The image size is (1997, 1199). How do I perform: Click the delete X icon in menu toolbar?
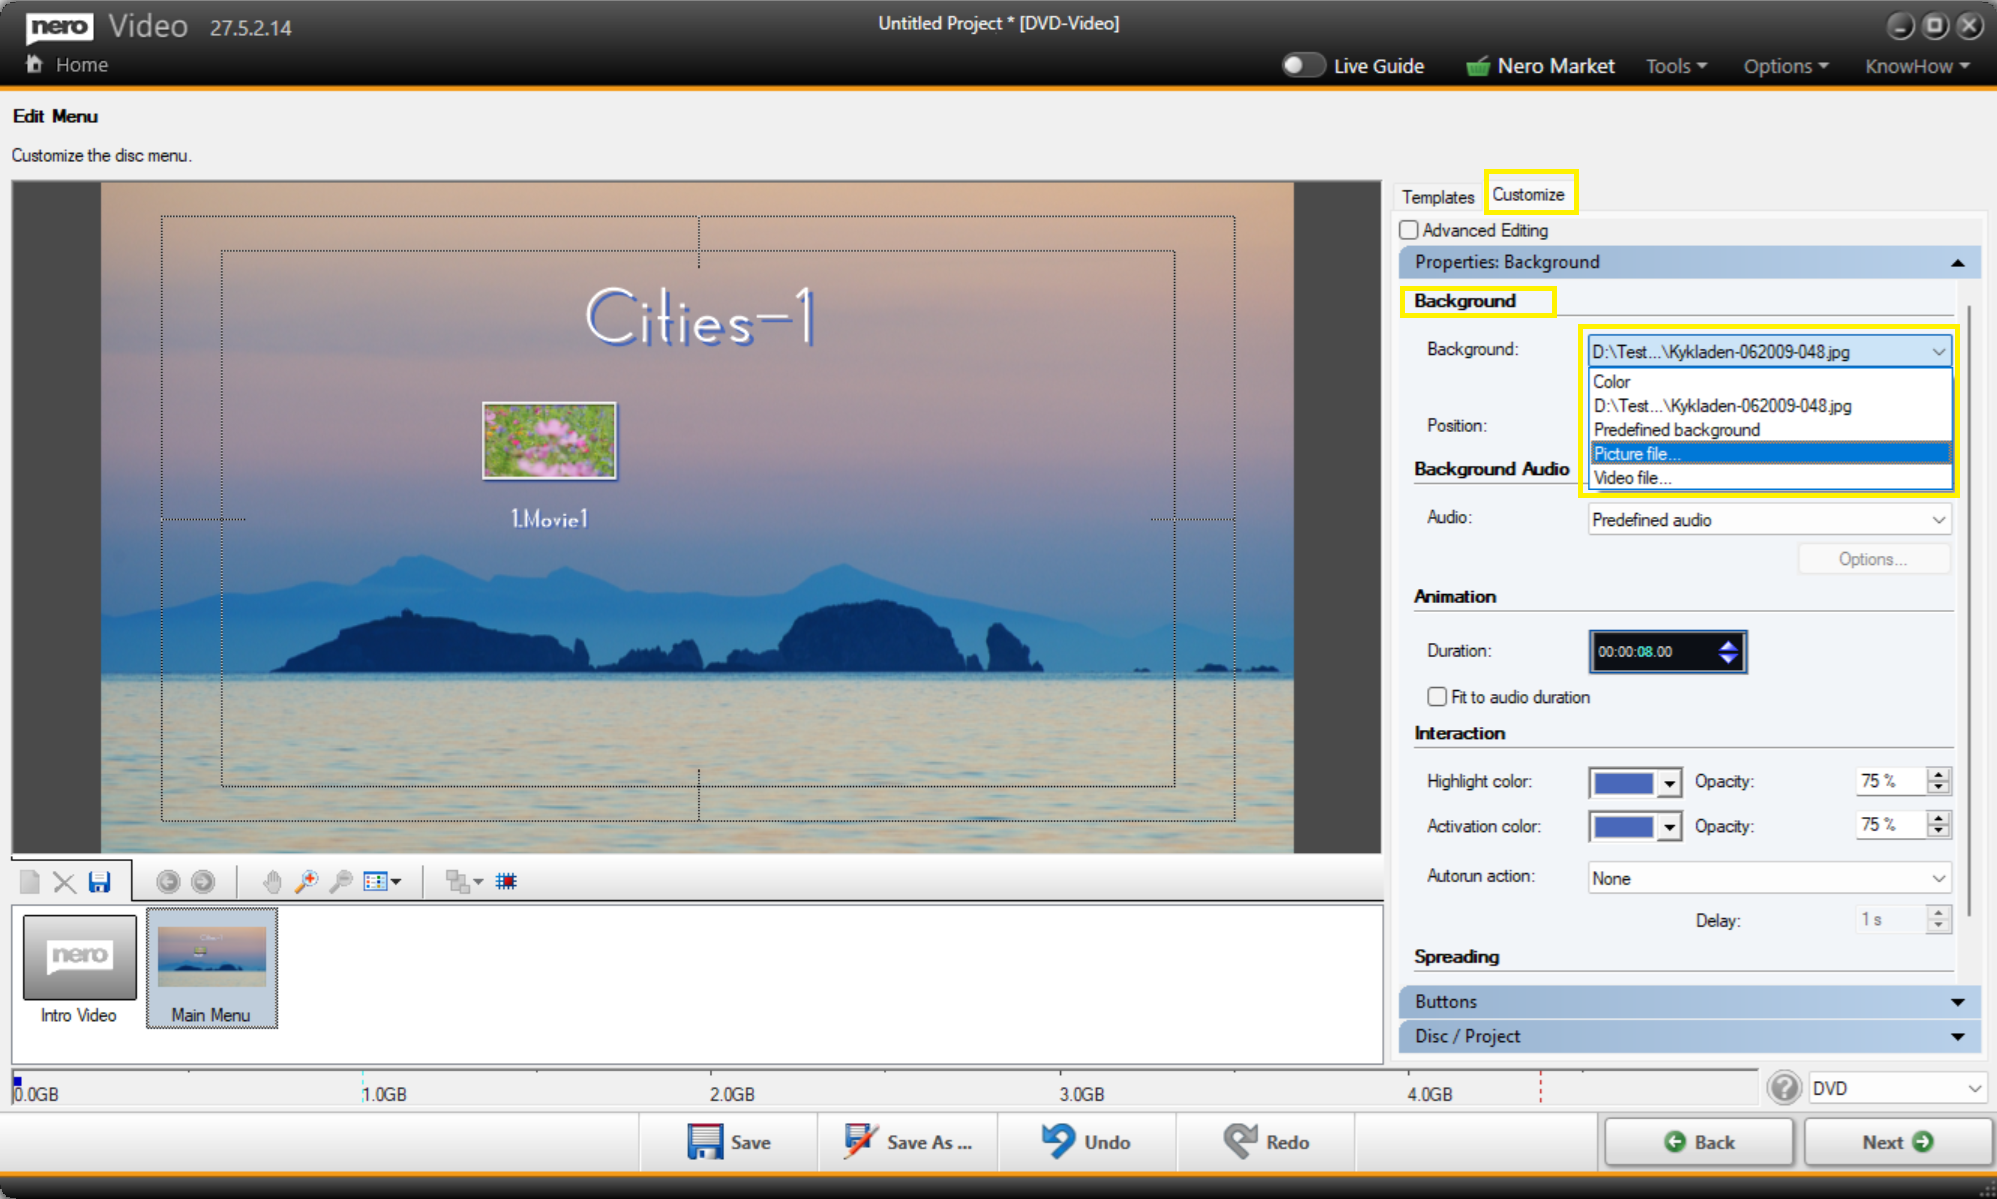64,881
